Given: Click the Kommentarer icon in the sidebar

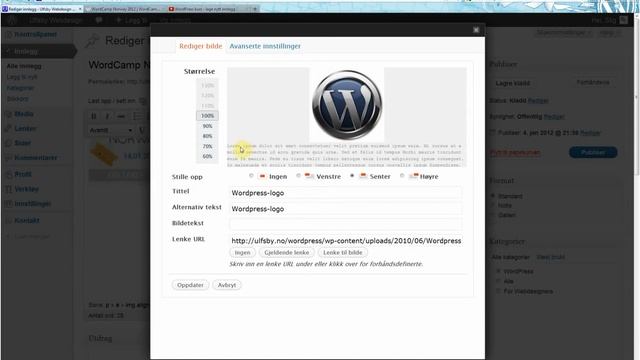Looking at the screenshot, I should pos(8,158).
